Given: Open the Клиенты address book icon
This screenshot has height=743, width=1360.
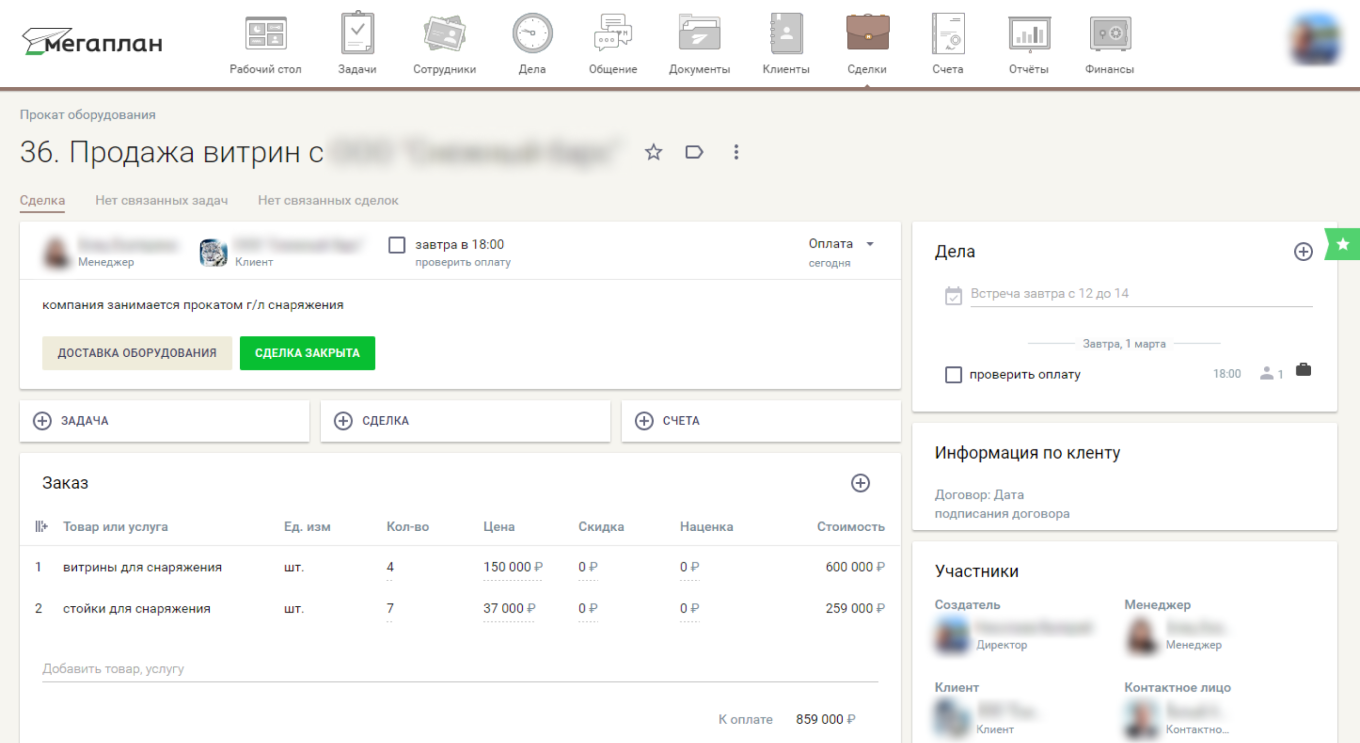Looking at the screenshot, I should pos(785,34).
